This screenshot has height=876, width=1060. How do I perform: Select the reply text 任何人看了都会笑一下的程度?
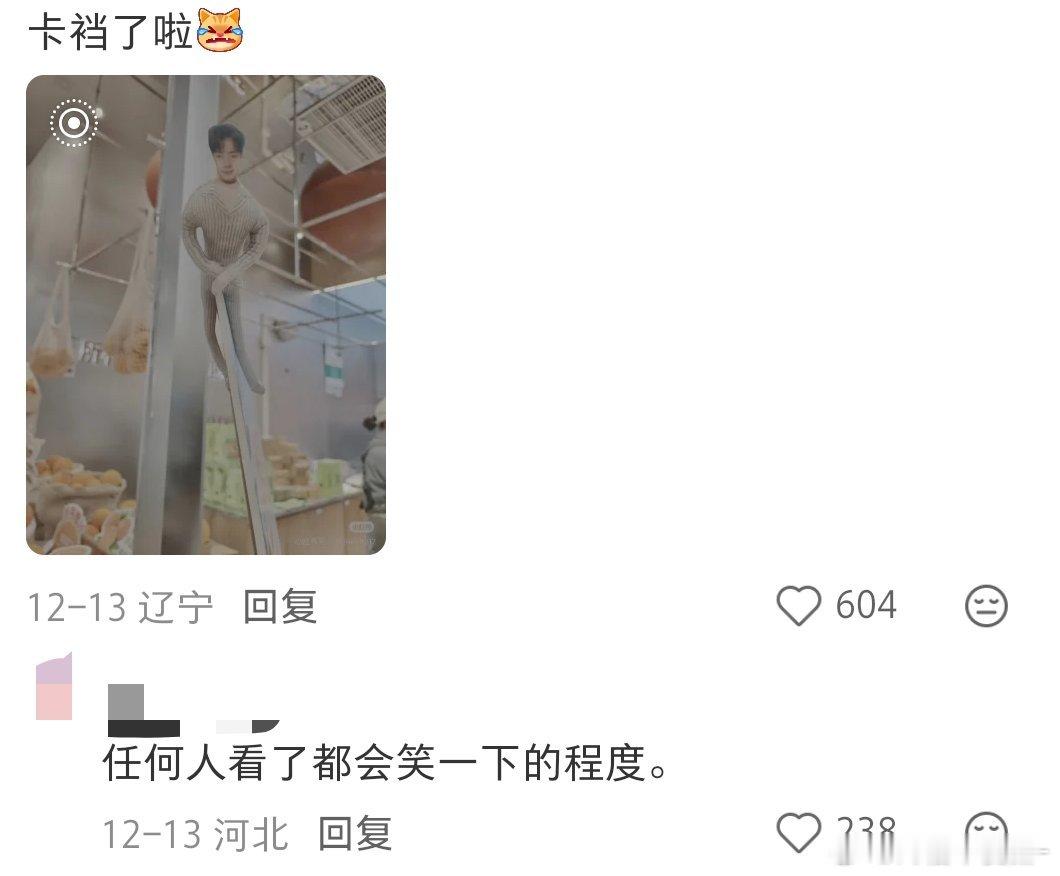[x=385, y=762]
